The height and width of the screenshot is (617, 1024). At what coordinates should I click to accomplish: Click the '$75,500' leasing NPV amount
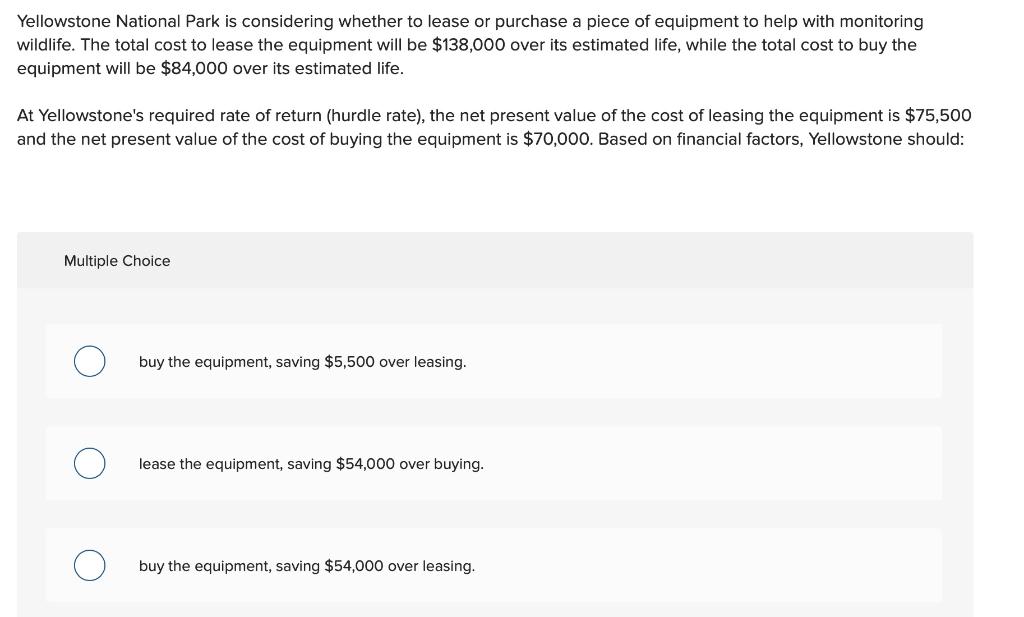point(938,116)
